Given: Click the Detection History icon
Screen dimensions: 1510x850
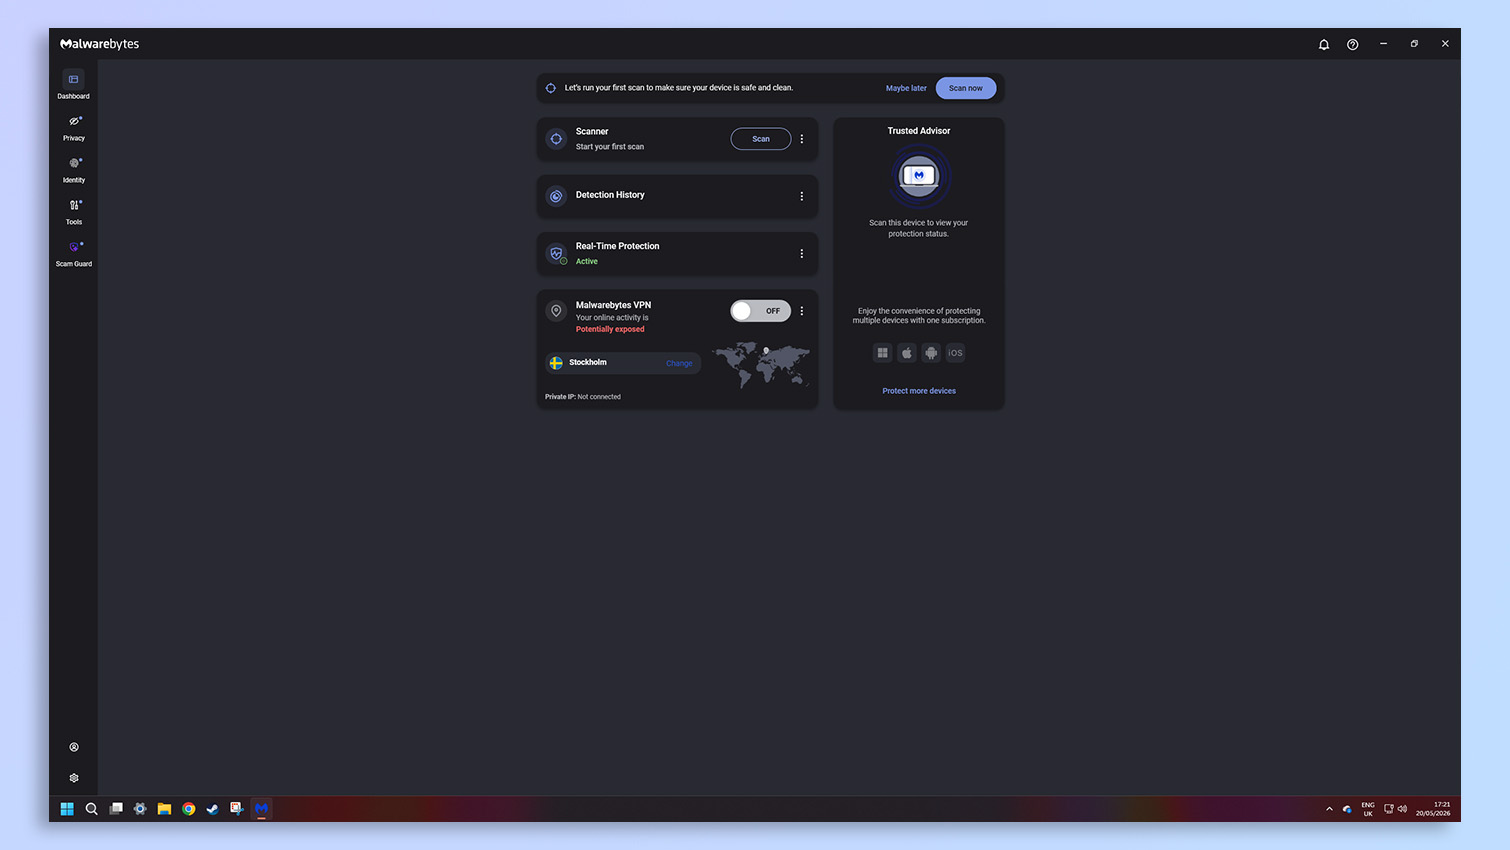Looking at the screenshot, I should click(556, 196).
